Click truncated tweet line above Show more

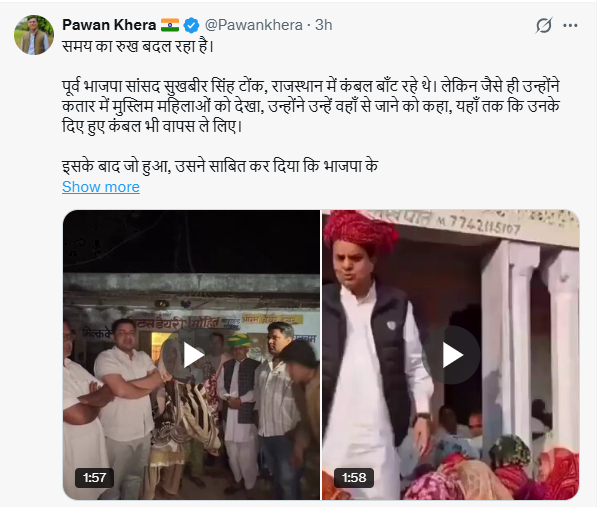click(x=220, y=166)
